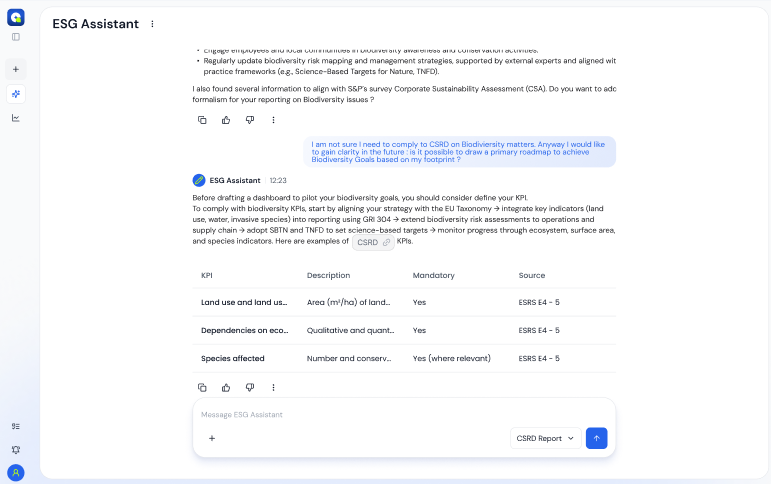Click the CSRD source link chip
The image size is (771, 484).
[374, 243]
